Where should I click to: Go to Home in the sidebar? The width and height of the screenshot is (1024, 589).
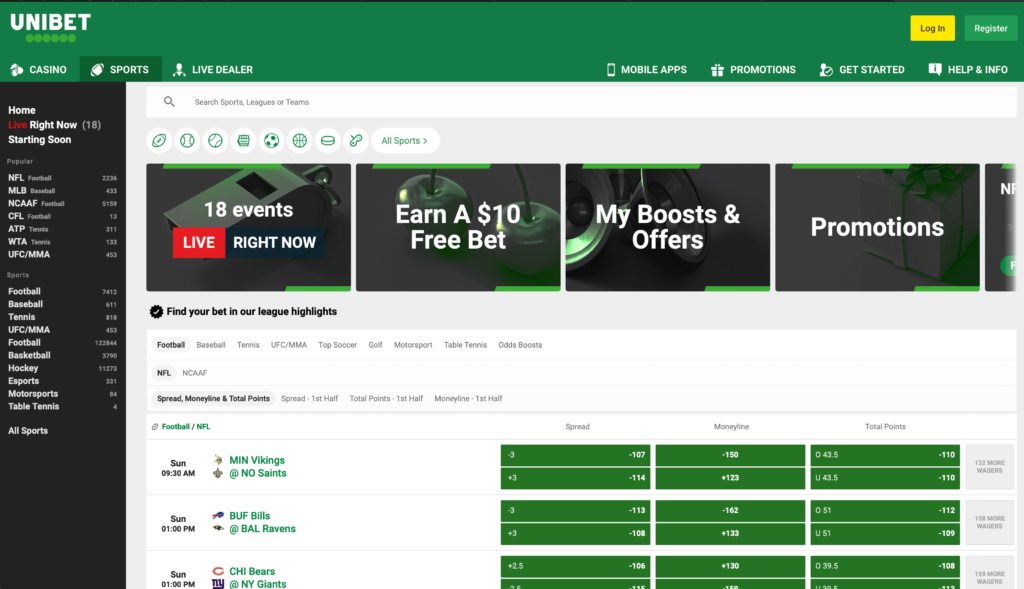(x=22, y=110)
